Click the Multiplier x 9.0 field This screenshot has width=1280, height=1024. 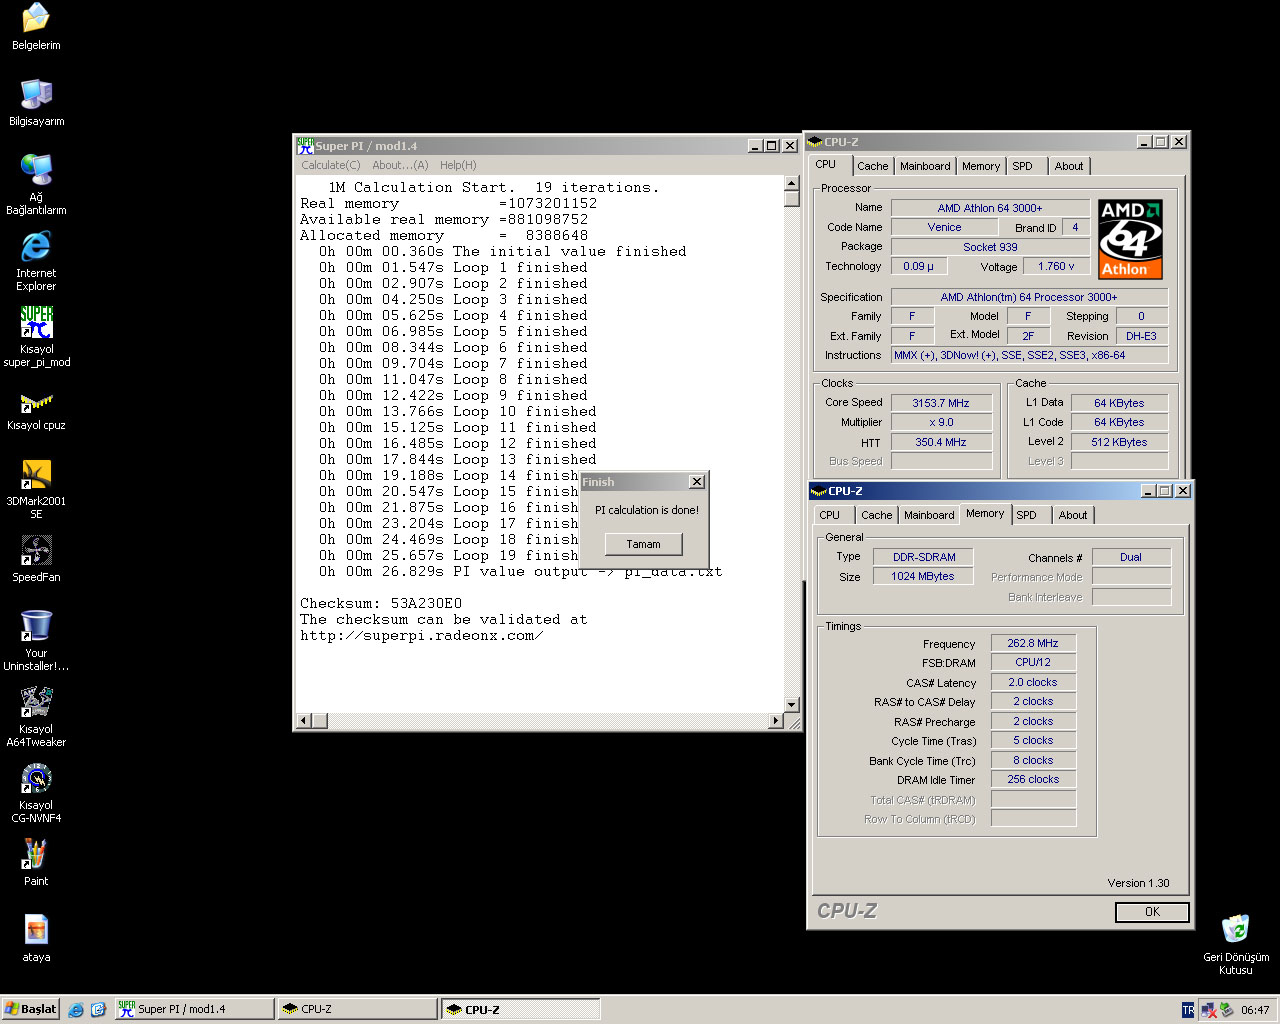(x=941, y=422)
